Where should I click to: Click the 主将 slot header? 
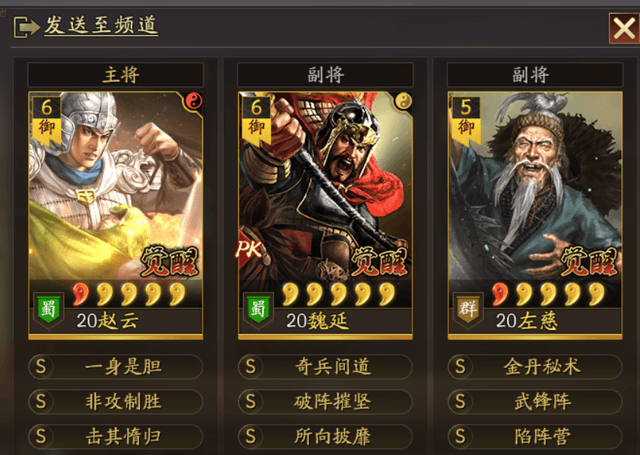pyautogui.click(x=116, y=75)
